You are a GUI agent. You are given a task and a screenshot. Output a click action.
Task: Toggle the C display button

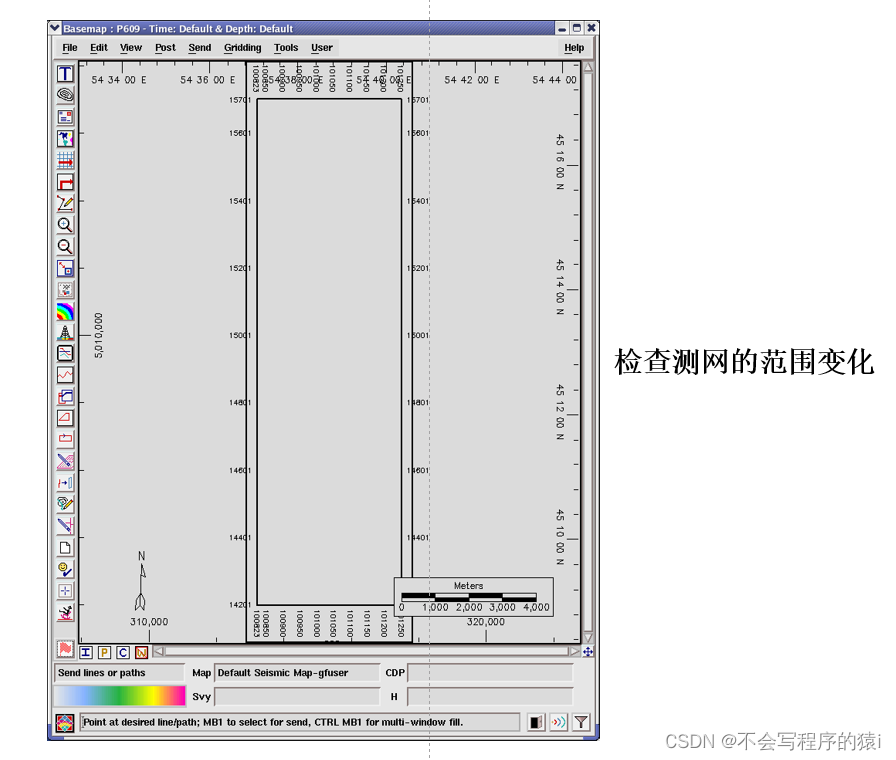[x=124, y=651]
